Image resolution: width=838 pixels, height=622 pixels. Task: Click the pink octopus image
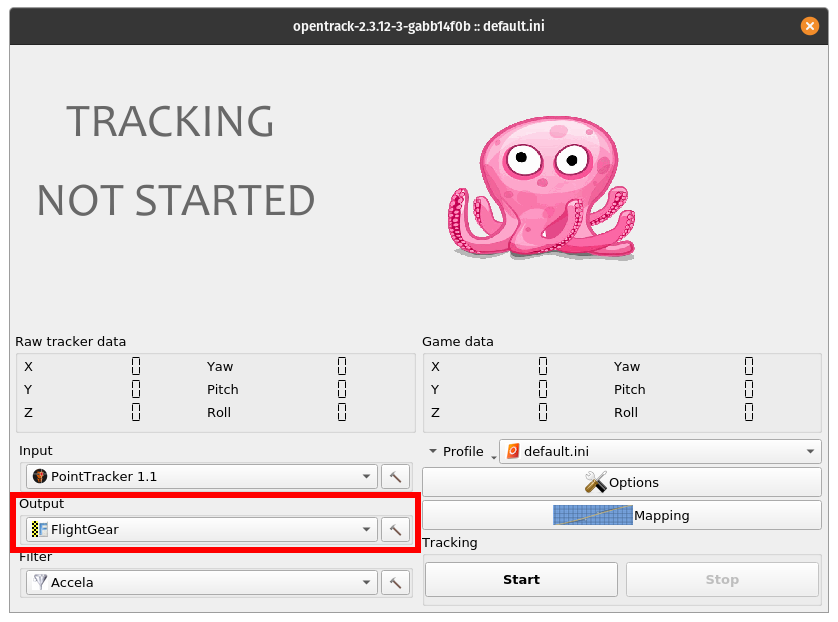(x=541, y=187)
